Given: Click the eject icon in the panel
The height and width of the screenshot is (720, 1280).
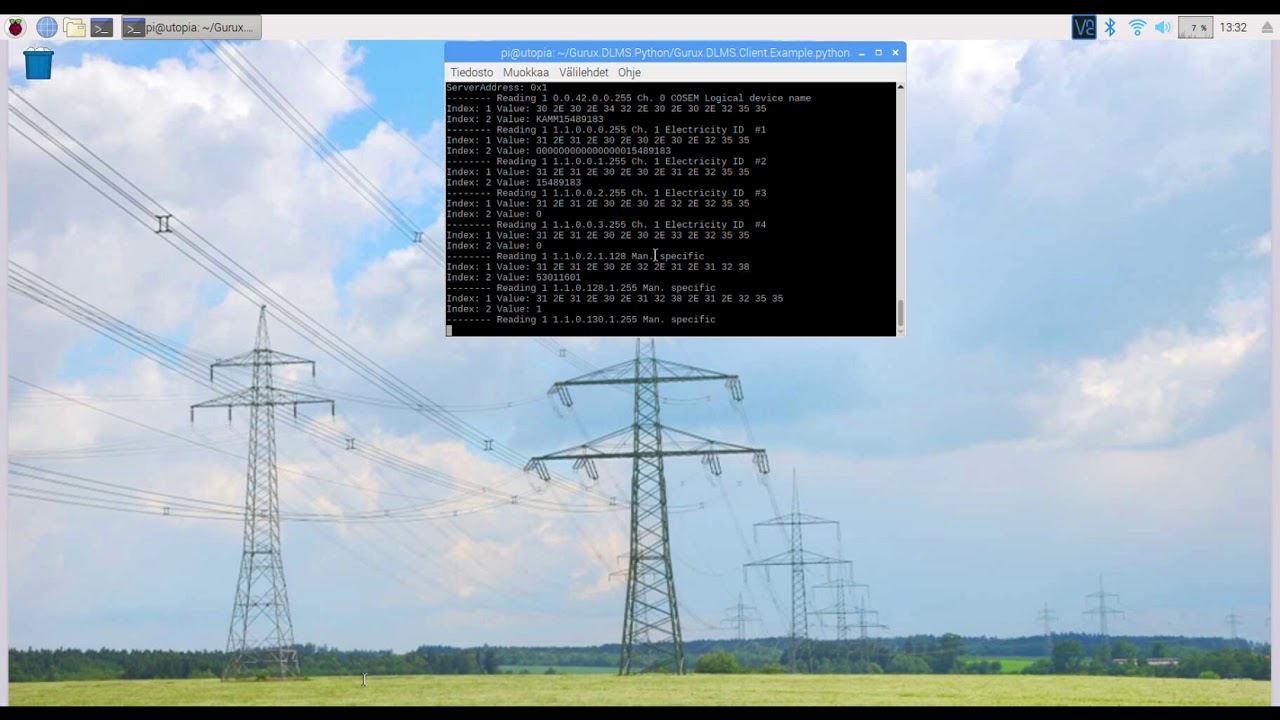Looking at the screenshot, I should coord(1267,27).
